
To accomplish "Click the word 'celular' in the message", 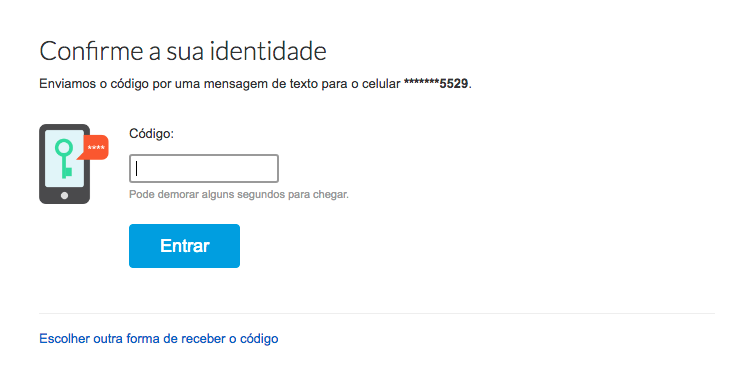I will coord(381,84).
